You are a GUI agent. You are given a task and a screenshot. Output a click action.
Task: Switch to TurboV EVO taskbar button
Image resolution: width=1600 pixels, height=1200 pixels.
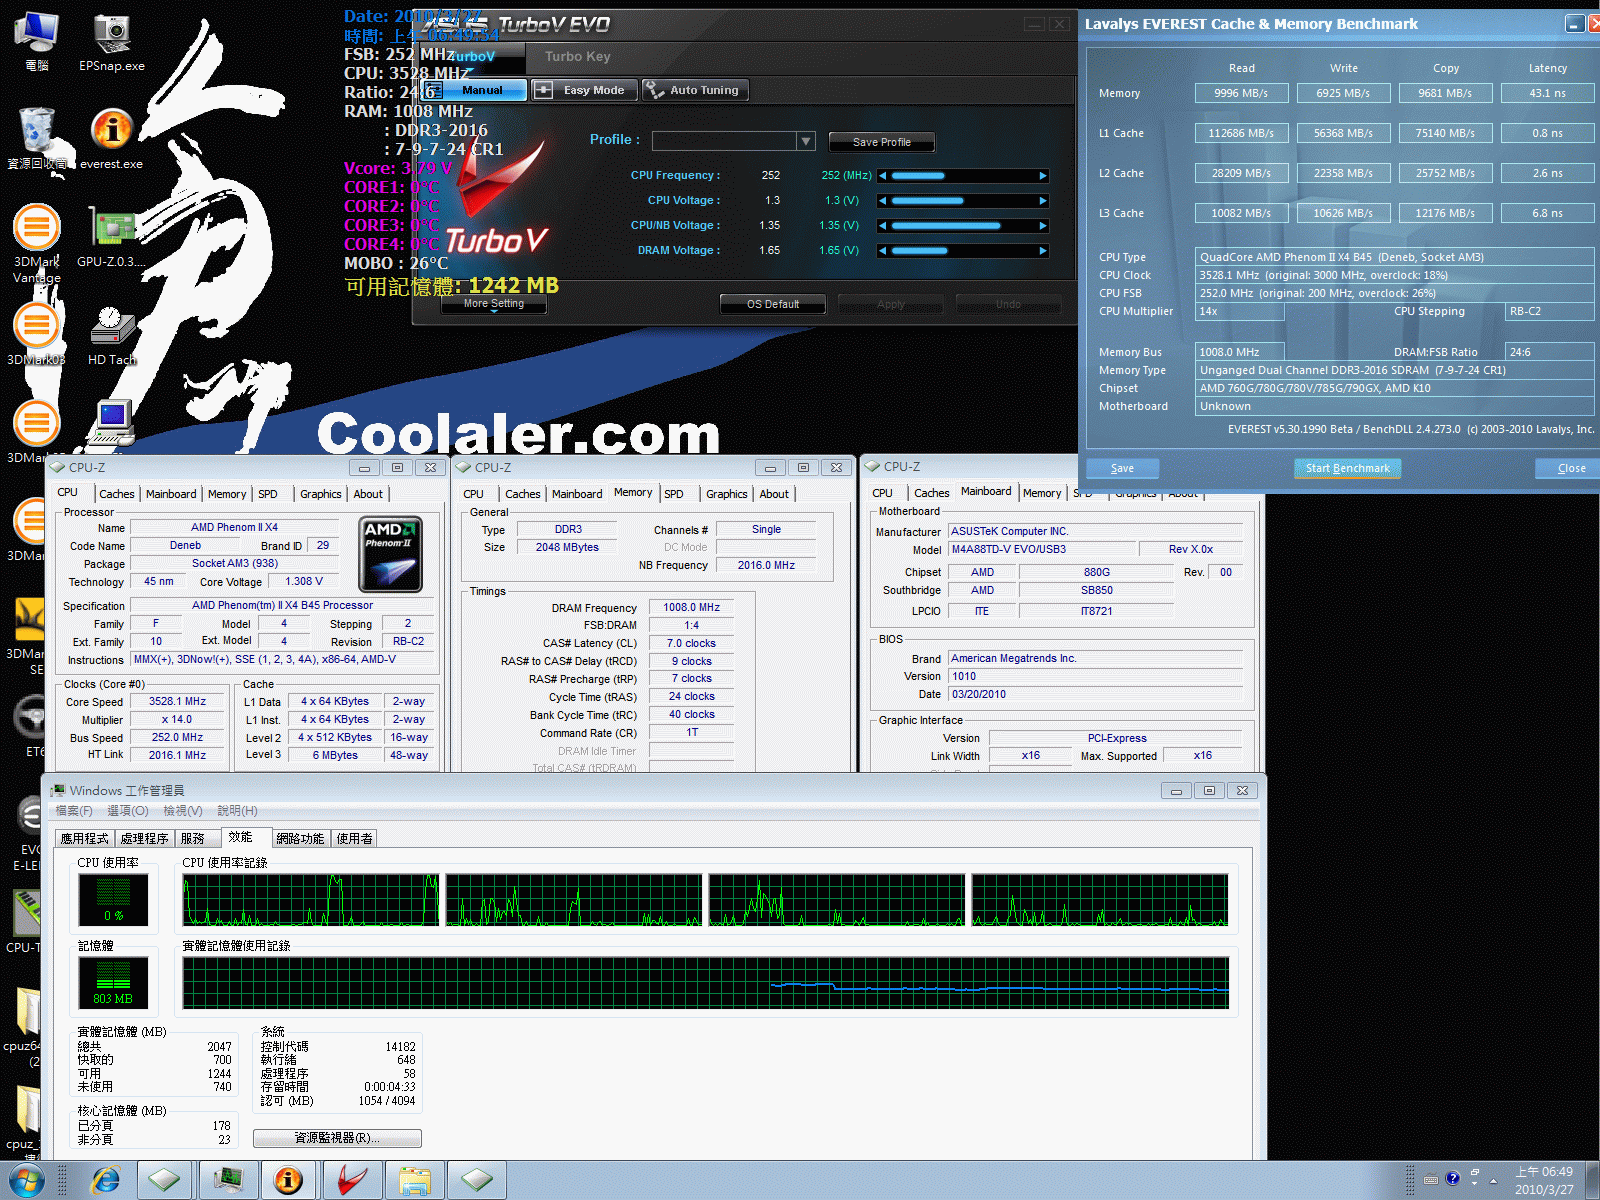tap(351, 1181)
